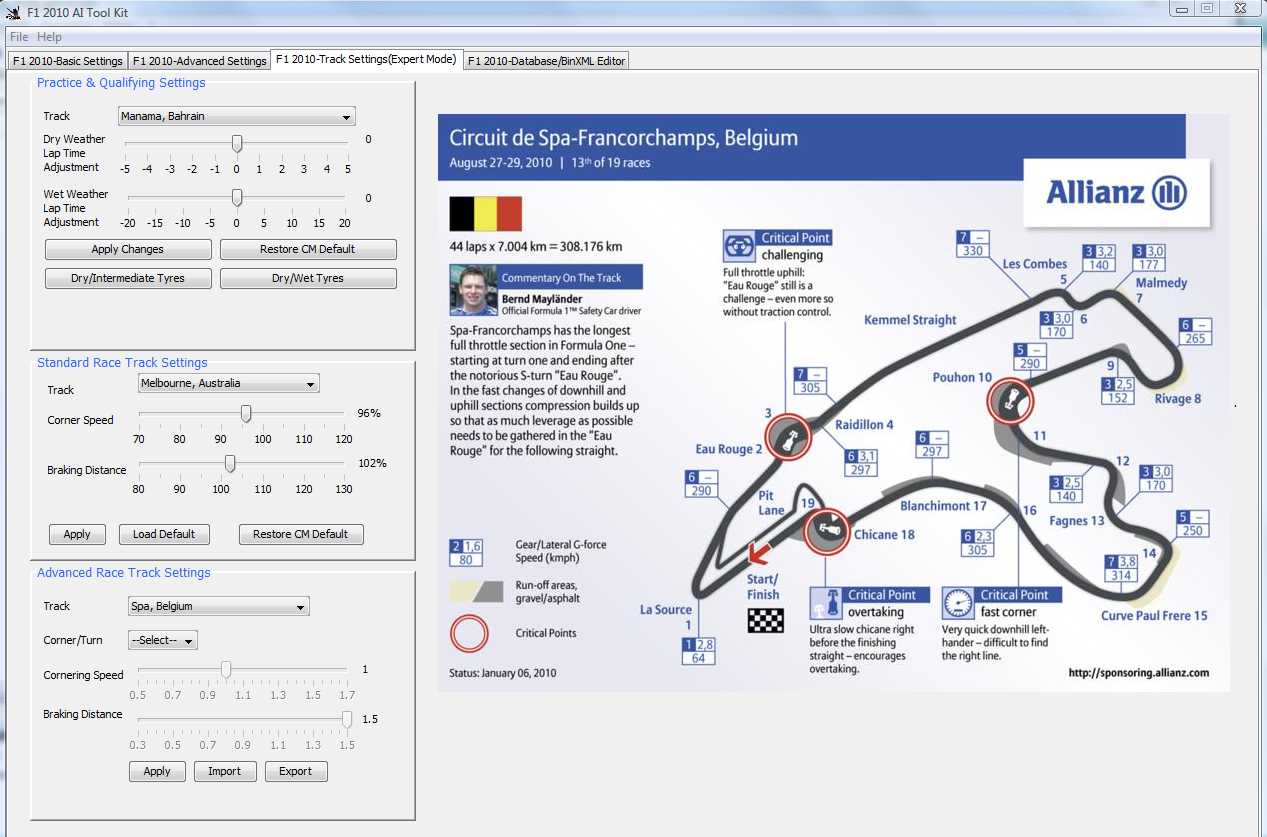Click the Standard Race Track Settings heading

pos(122,363)
